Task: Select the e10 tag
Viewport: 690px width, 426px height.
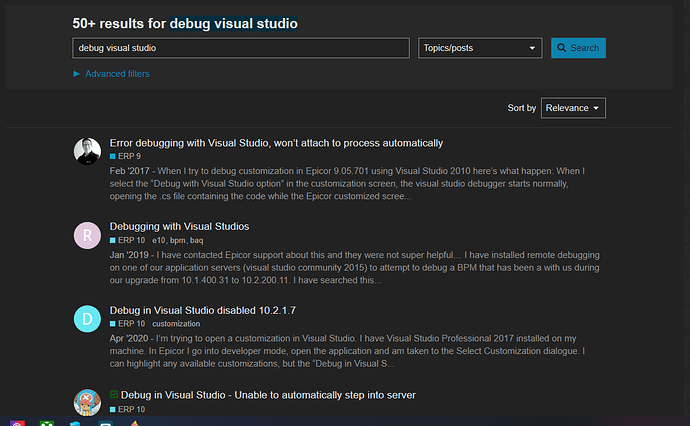Action: tap(158, 240)
